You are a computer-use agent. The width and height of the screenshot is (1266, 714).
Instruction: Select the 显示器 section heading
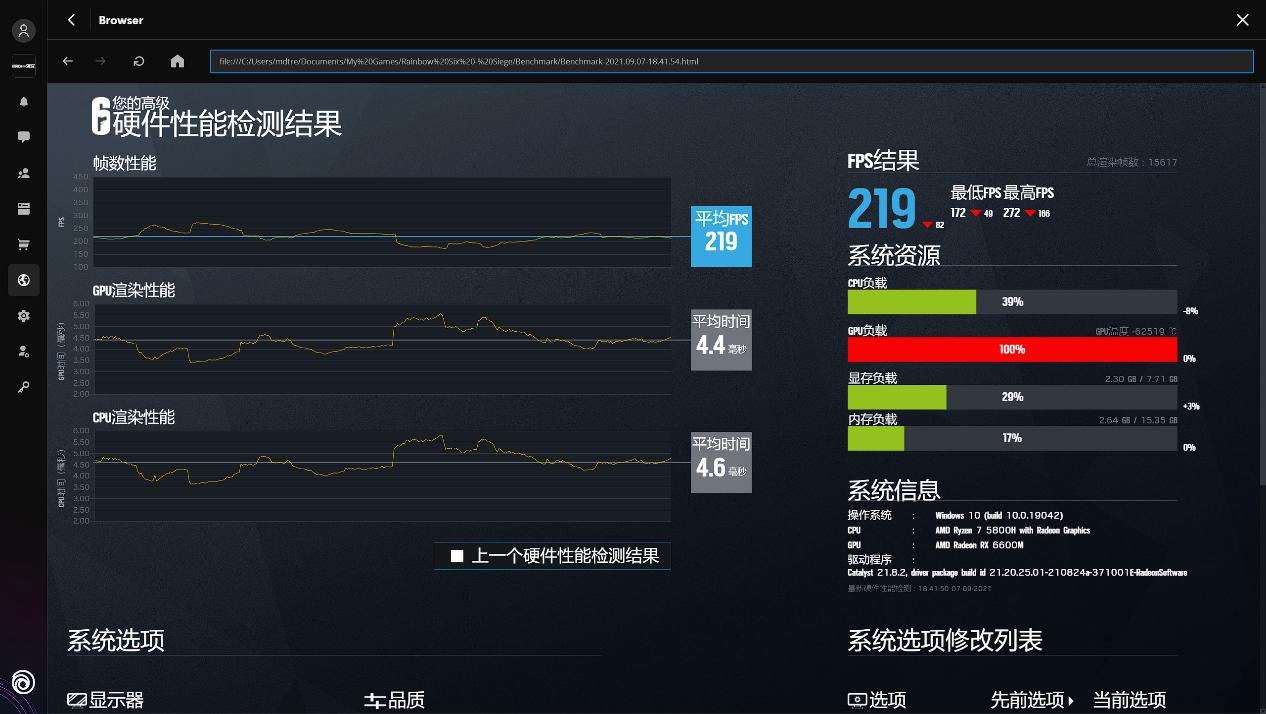[105, 701]
